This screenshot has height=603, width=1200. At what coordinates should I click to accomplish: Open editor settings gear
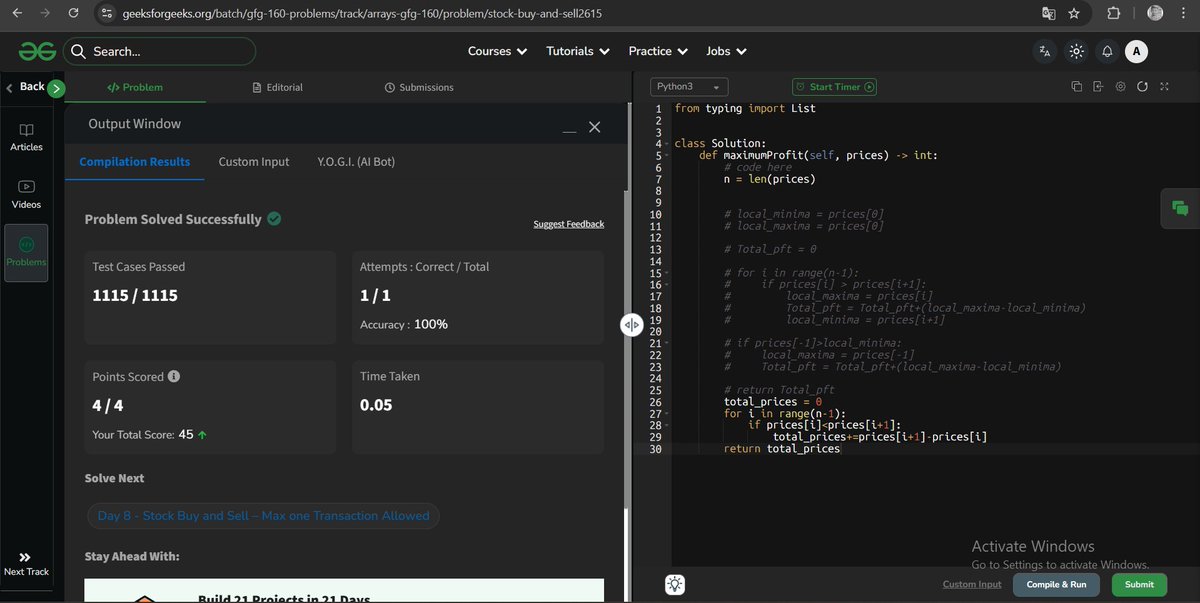[1120, 87]
